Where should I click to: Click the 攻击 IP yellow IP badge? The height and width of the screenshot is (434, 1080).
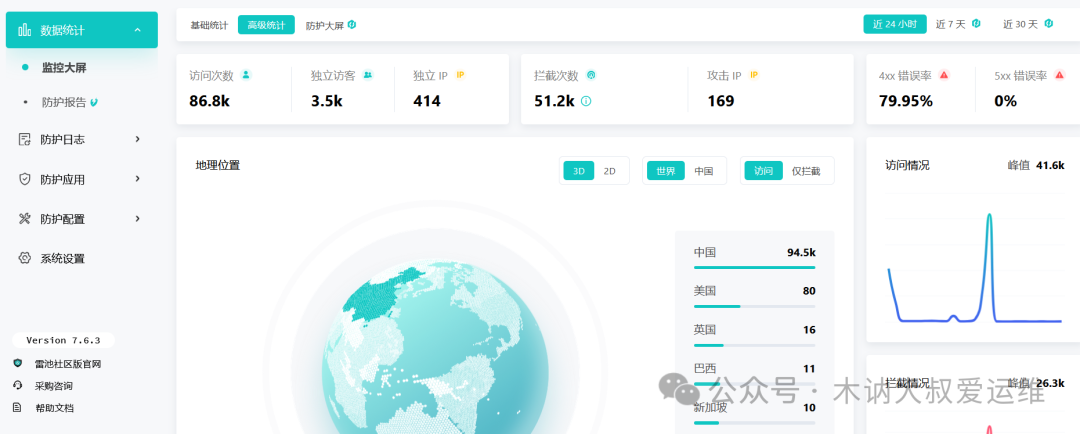click(754, 75)
